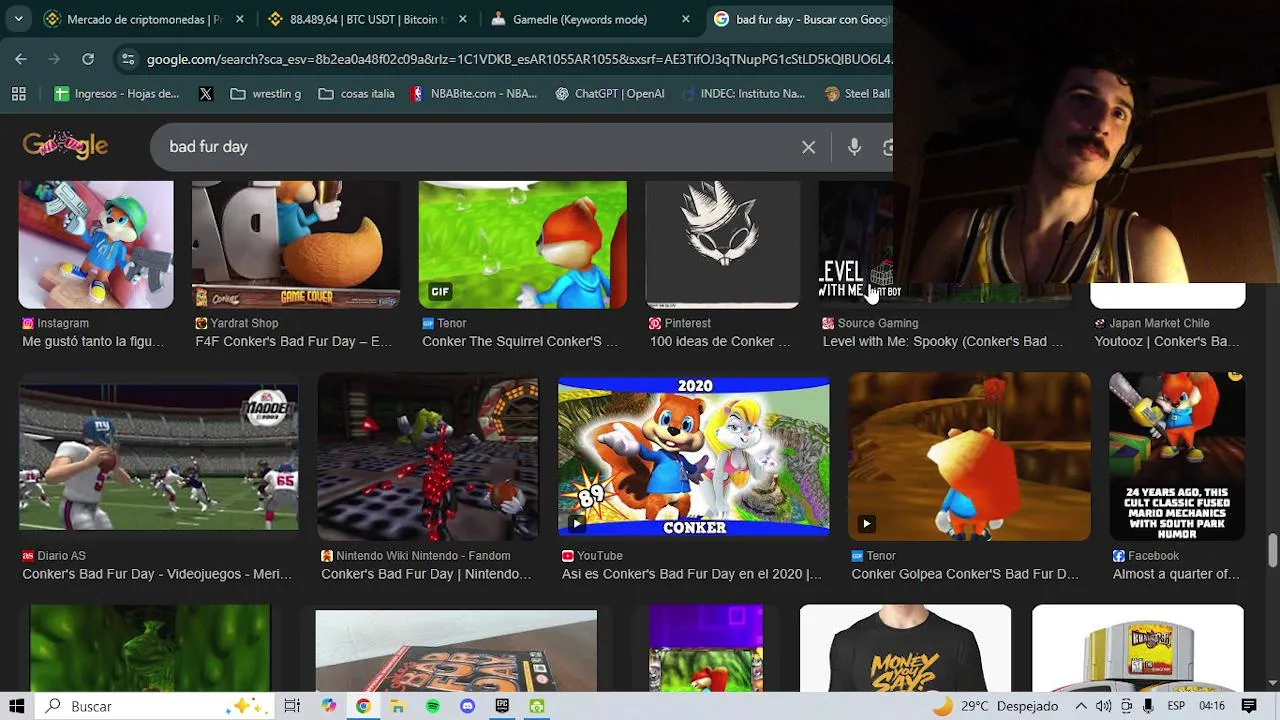1280x720 pixels.
Task: Open the NBABite.com bookmark
Action: point(474,94)
